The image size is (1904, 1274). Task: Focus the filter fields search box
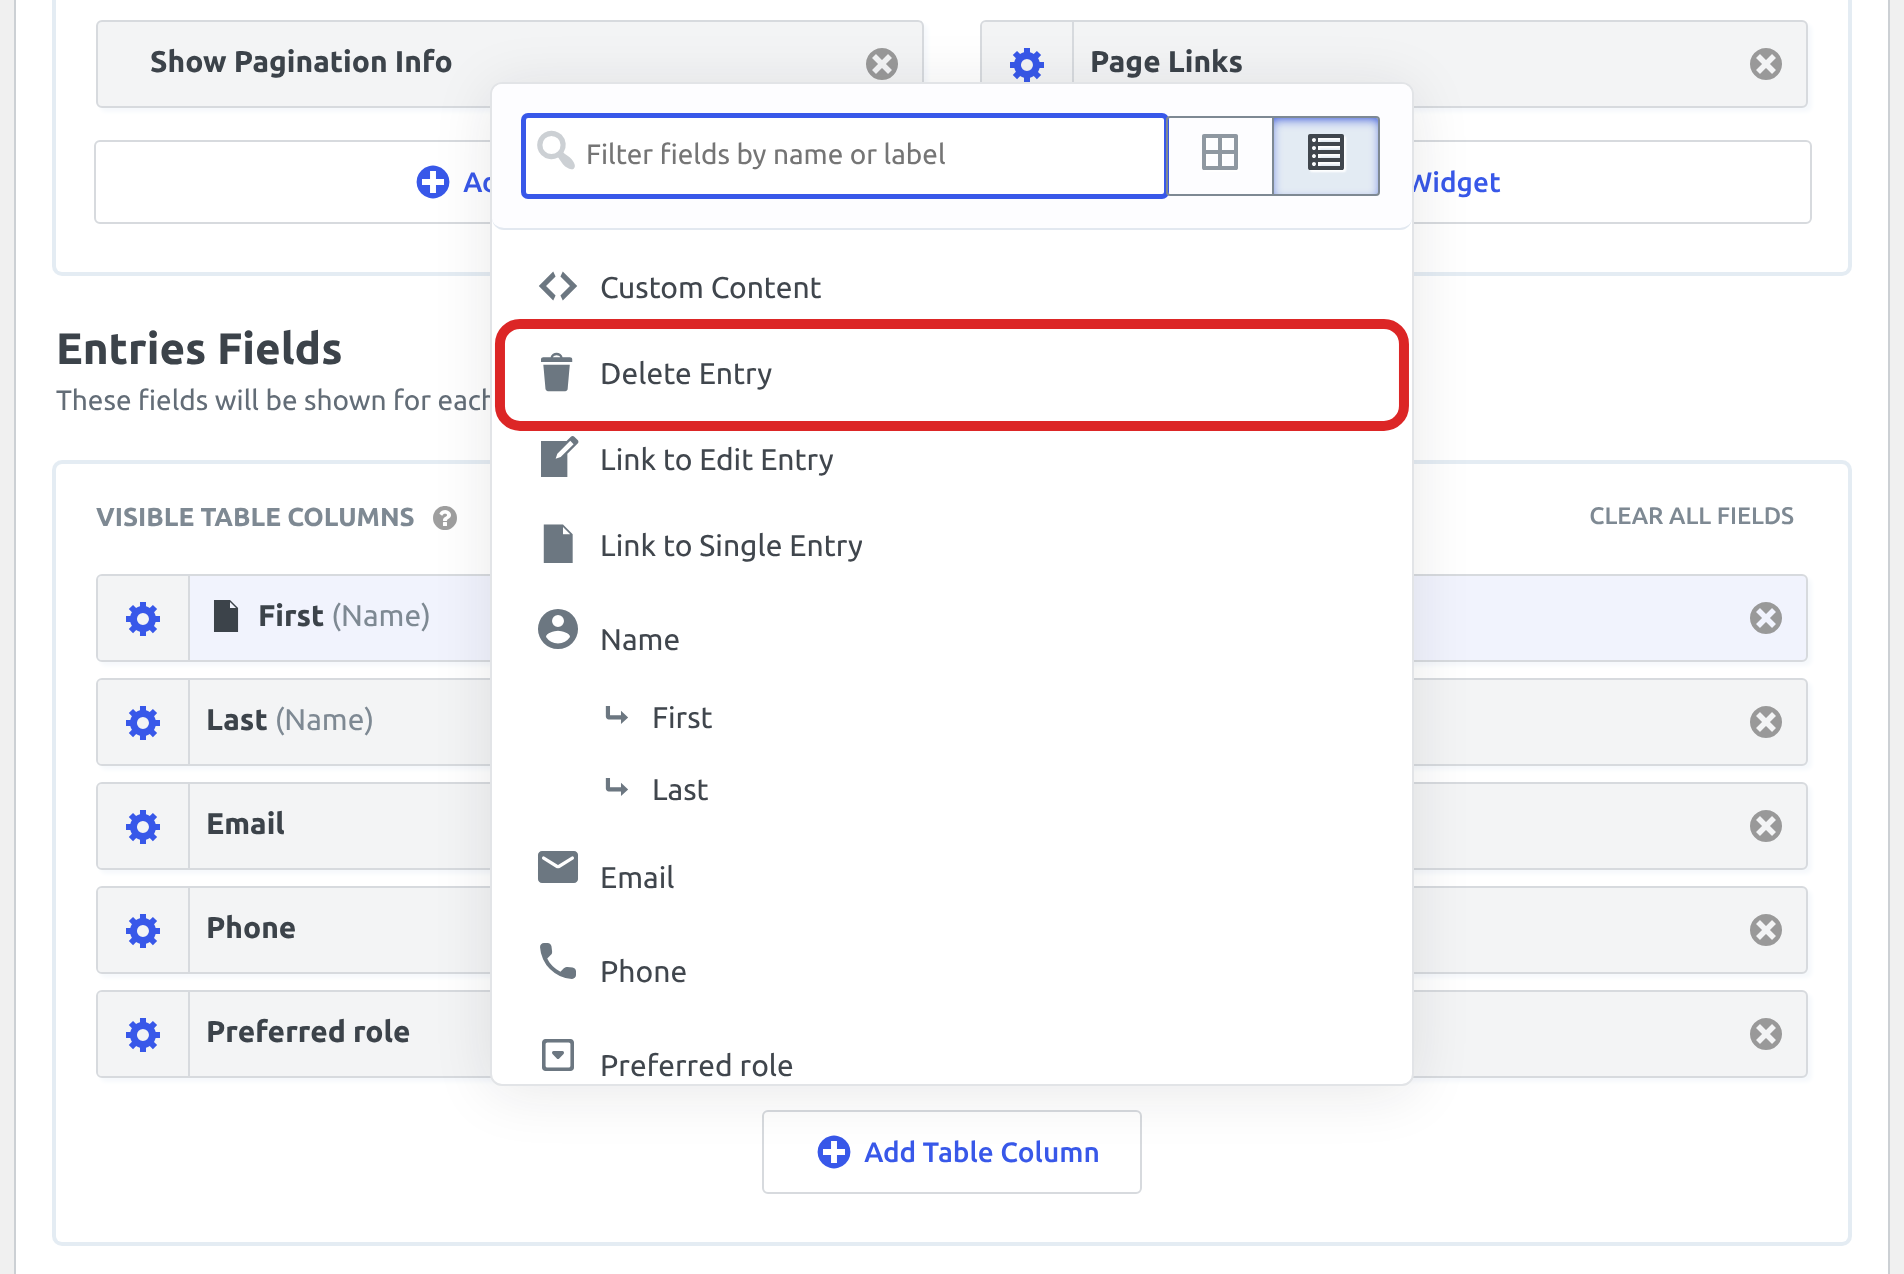click(845, 155)
